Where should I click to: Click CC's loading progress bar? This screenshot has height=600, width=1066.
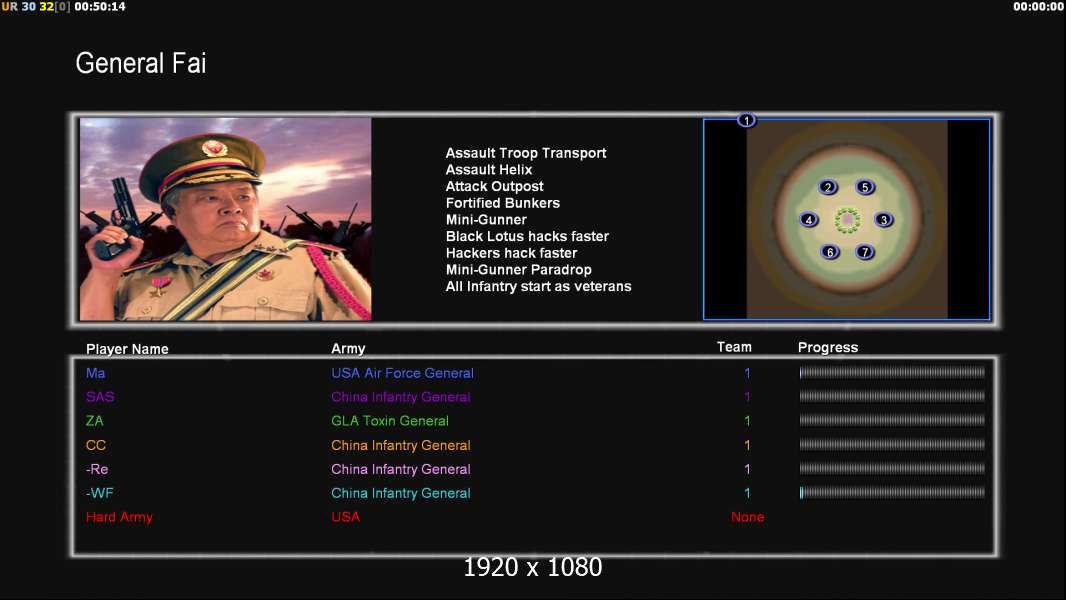pyautogui.click(x=892, y=444)
